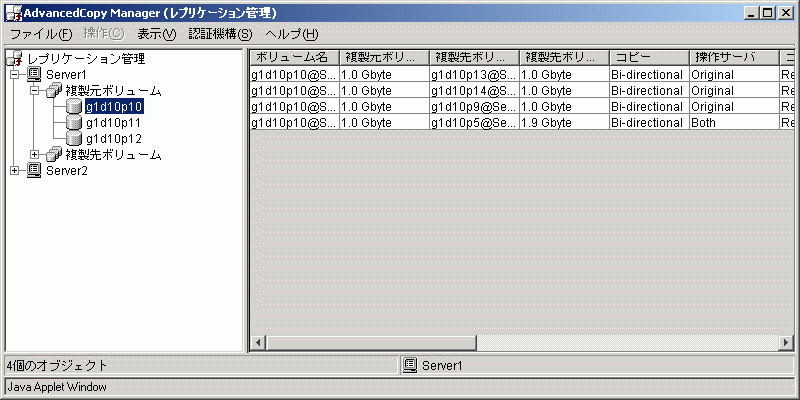Viewport: 800px width, 400px height.
Task: Select the 複製先ボリューム tree label
Action: 113,154
